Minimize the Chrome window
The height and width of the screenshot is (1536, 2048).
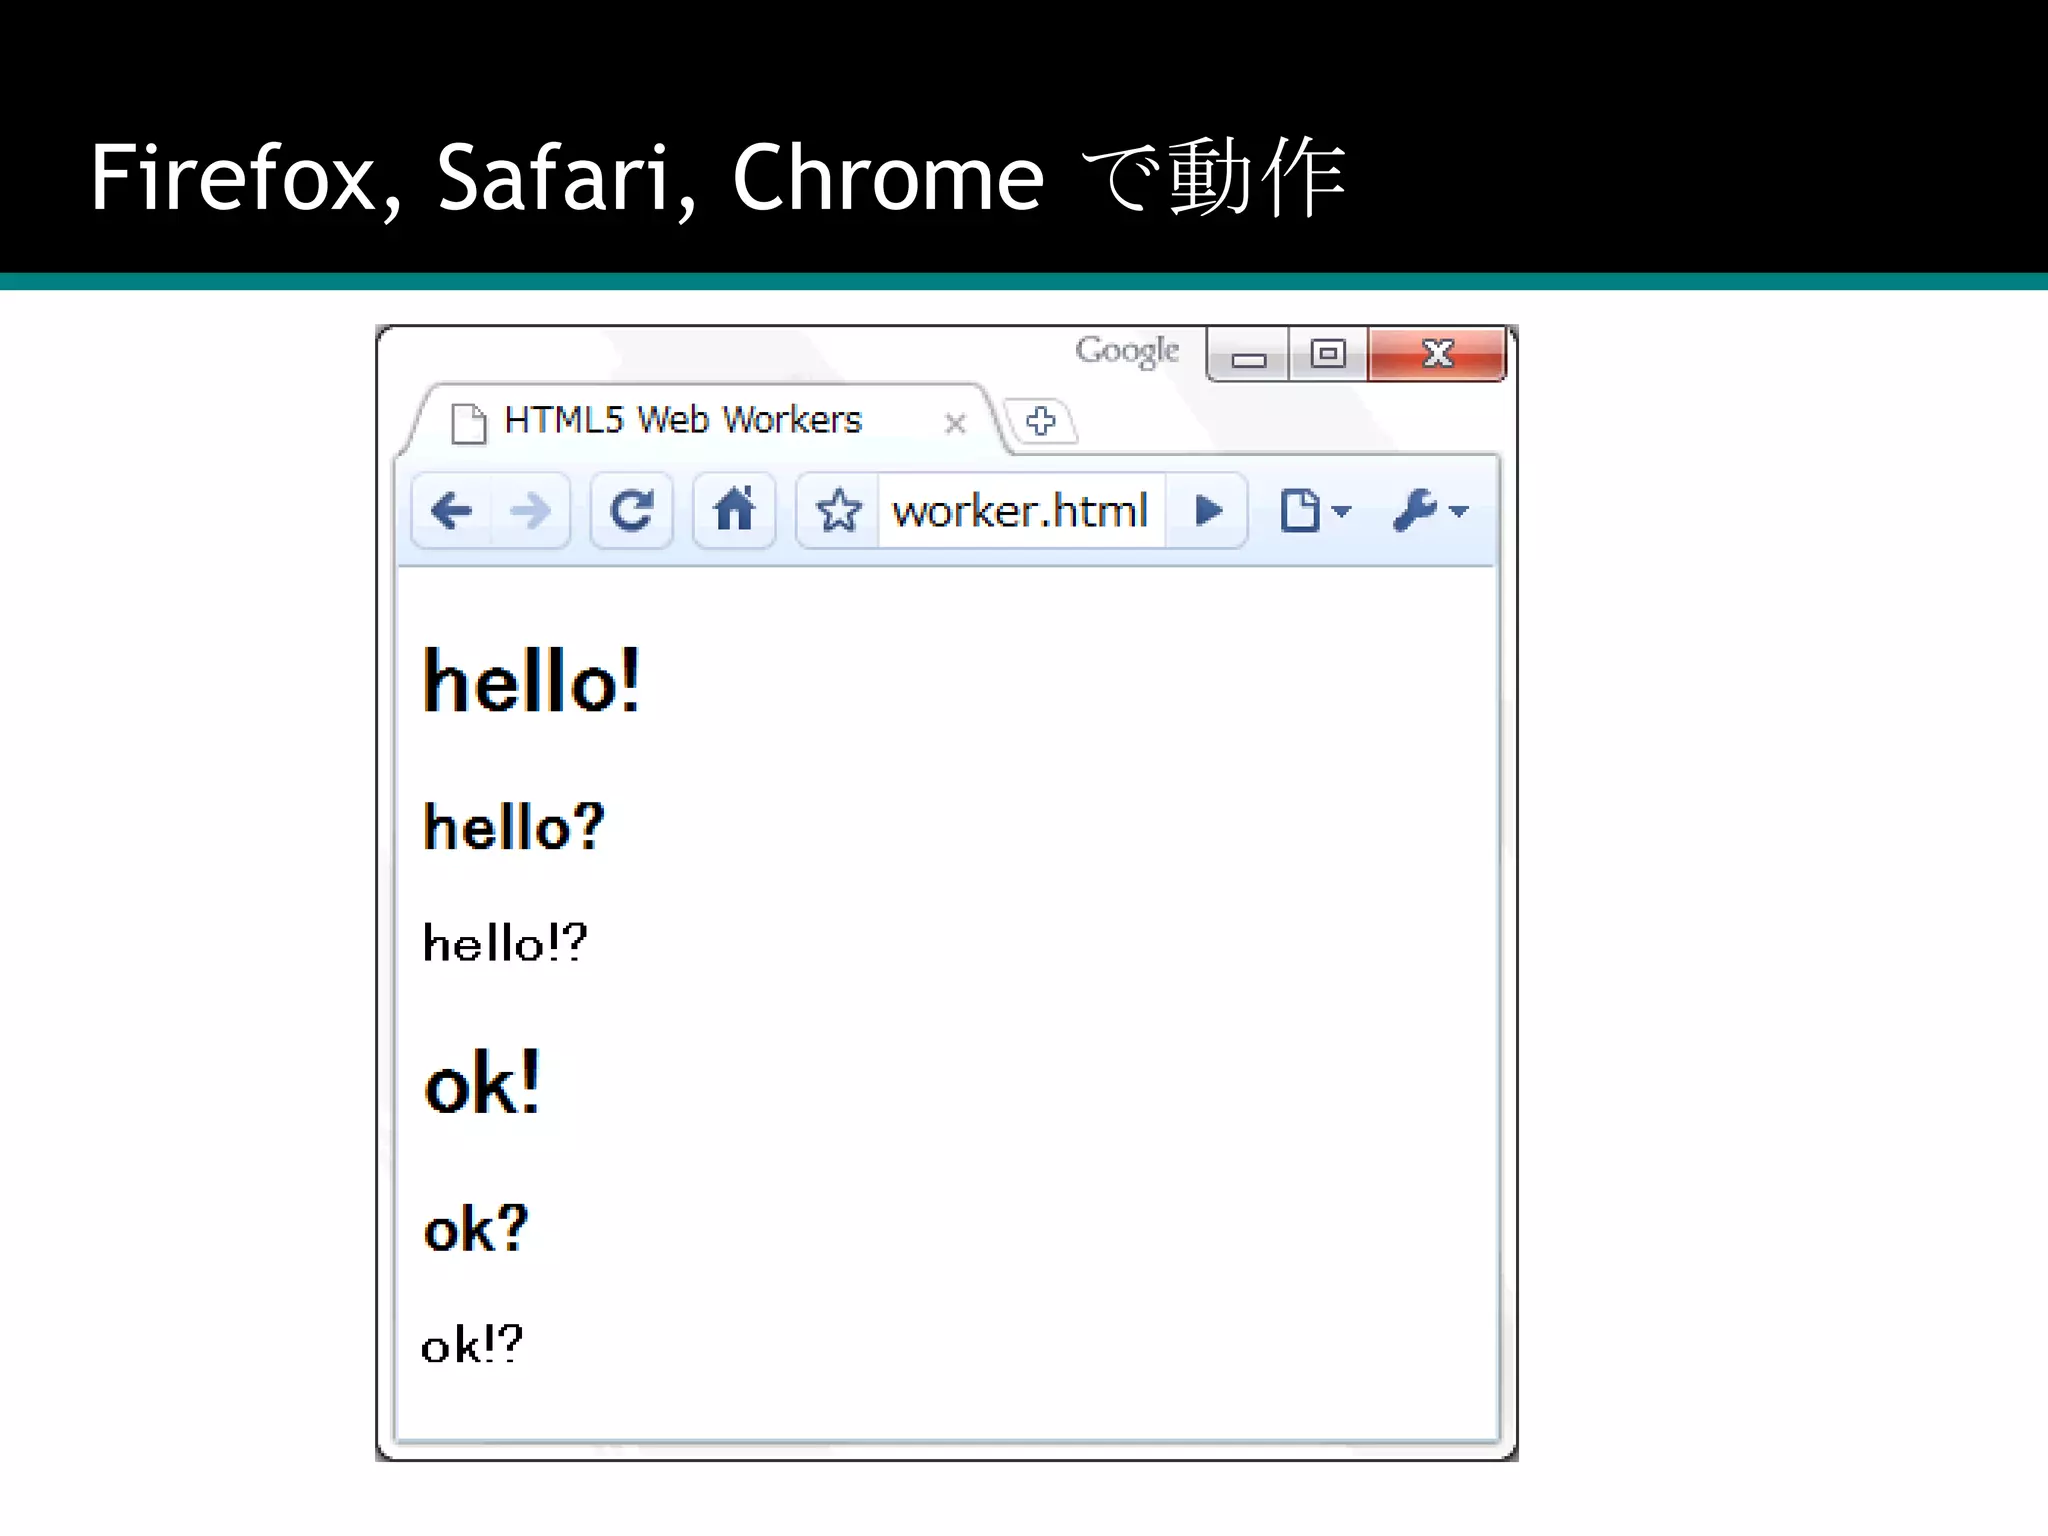pyautogui.click(x=1248, y=355)
